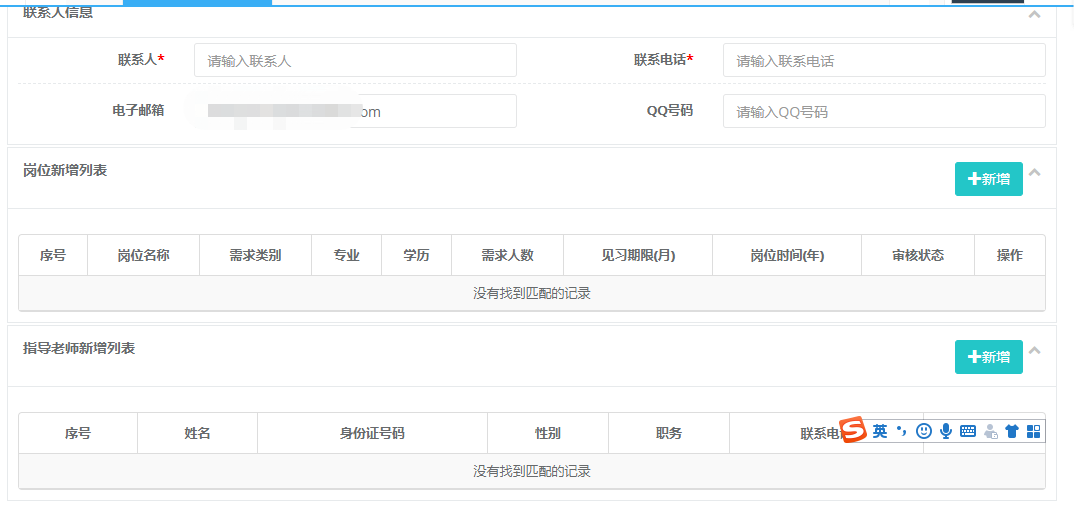Open the Sogou soft keyboard
This screenshot has width=1074, height=523.
pos(967,431)
